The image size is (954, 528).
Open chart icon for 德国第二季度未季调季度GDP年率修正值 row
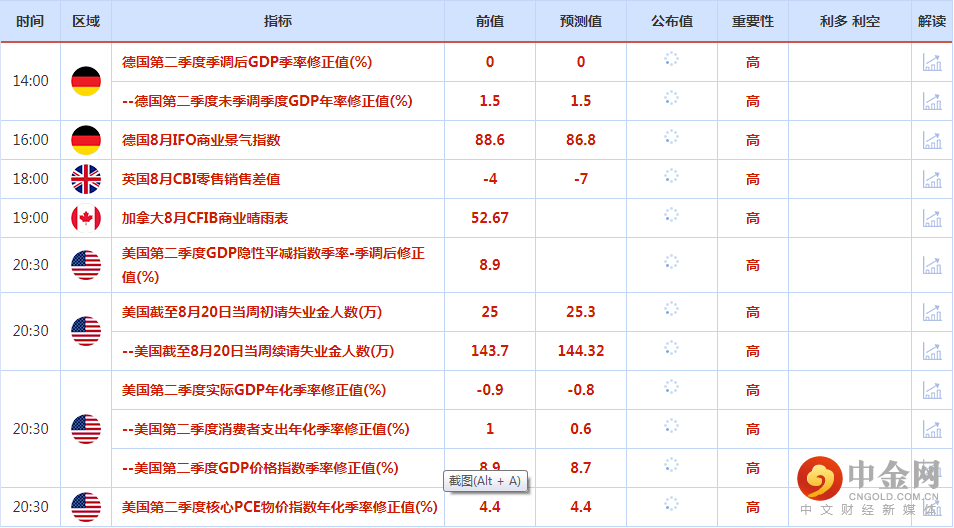click(x=931, y=101)
